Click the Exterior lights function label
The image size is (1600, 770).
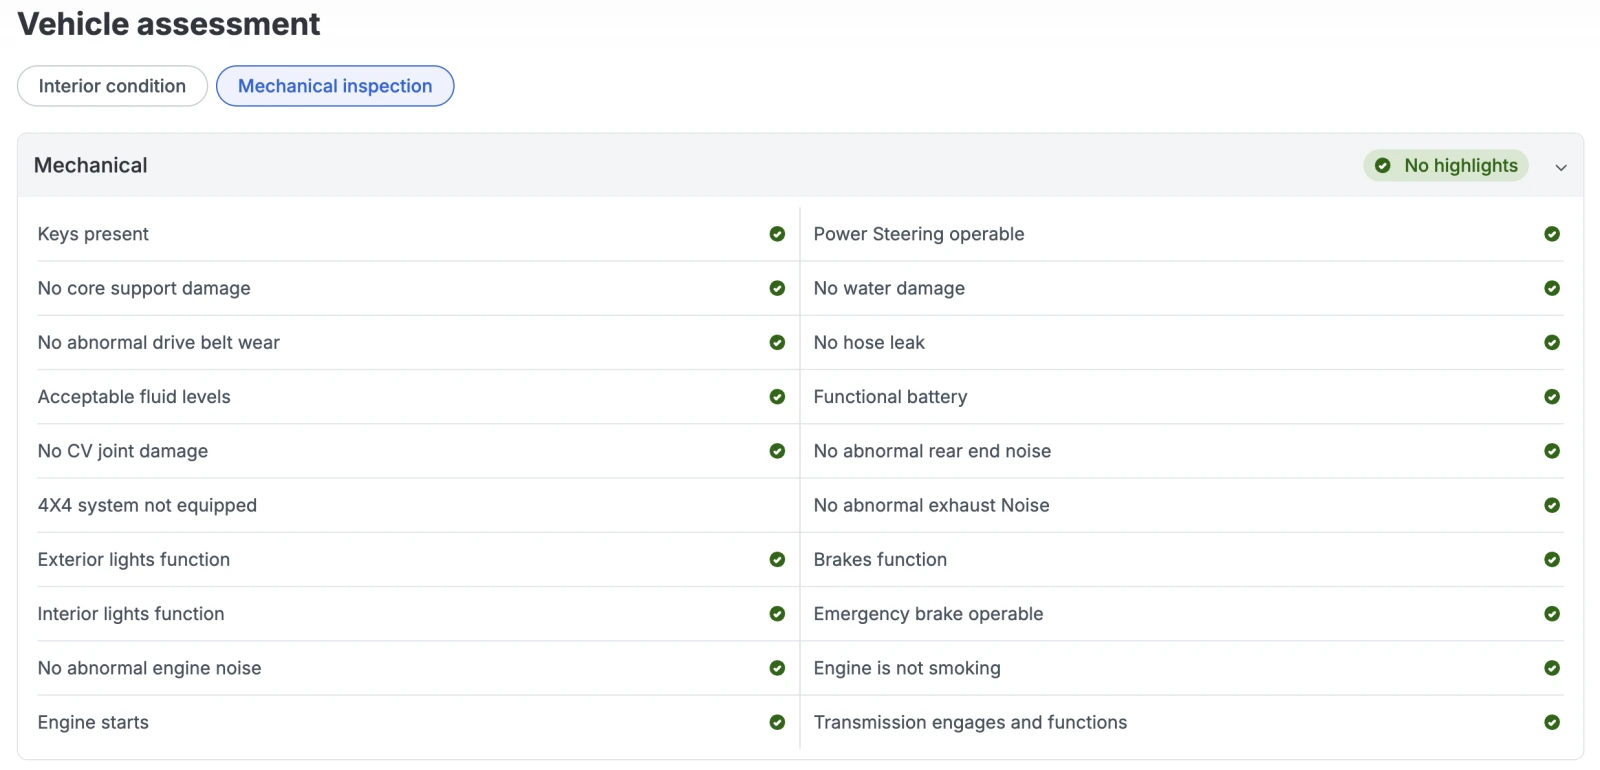pyautogui.click(x=134, y=560)
